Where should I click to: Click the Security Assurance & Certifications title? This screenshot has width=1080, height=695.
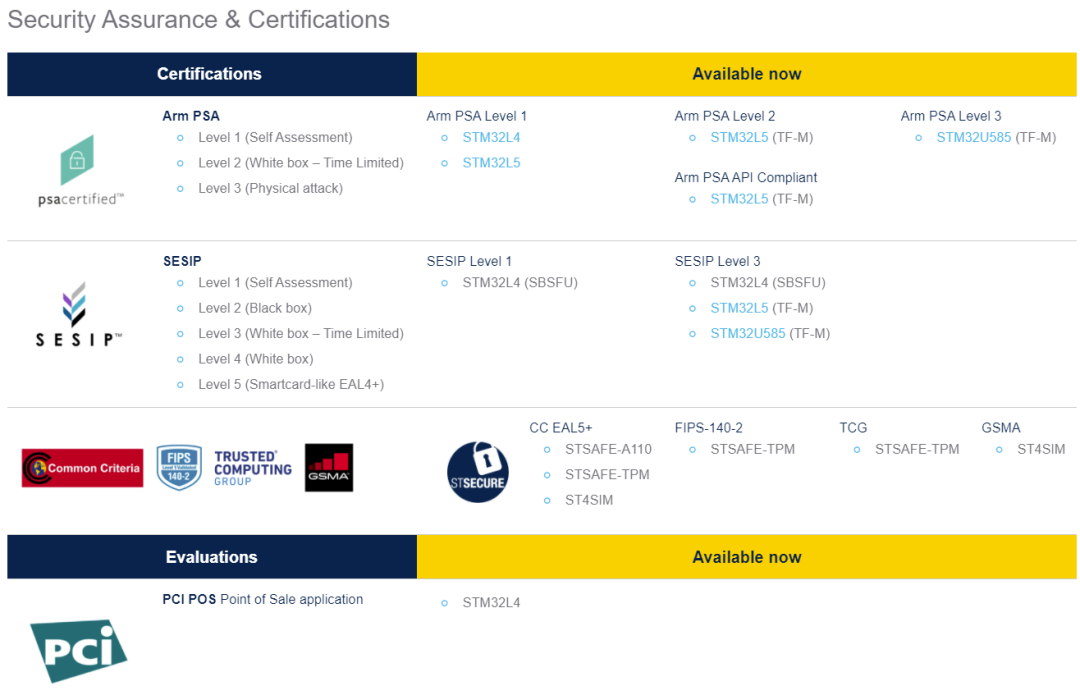[198, 19]
